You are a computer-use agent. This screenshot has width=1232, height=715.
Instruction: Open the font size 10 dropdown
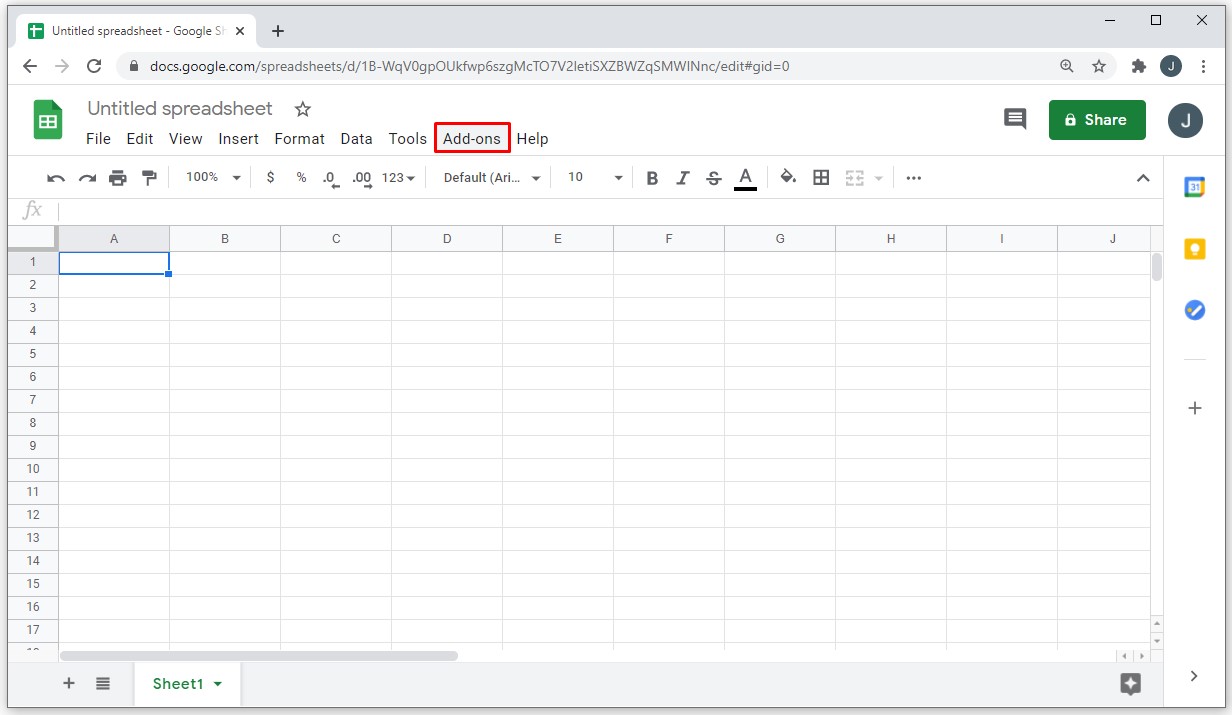[x=595, y=178]
